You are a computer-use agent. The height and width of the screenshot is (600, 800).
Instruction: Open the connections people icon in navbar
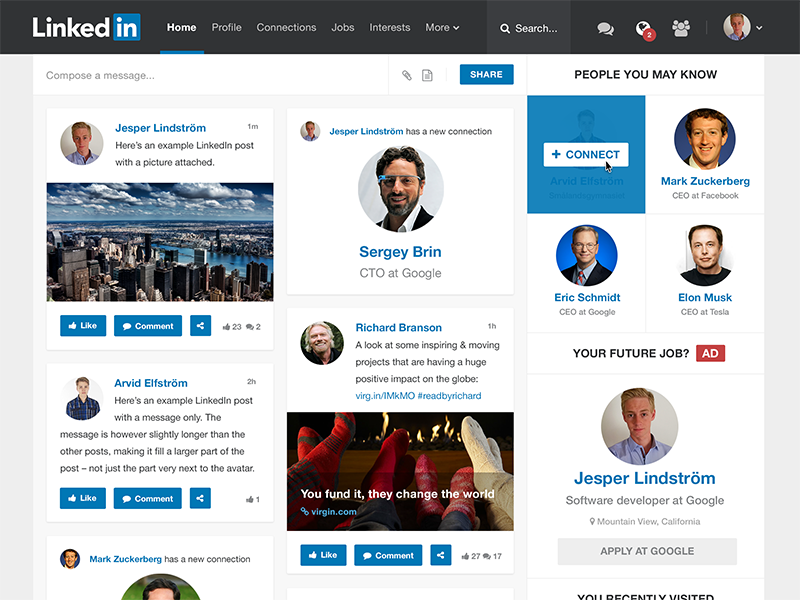coord(679,28)
